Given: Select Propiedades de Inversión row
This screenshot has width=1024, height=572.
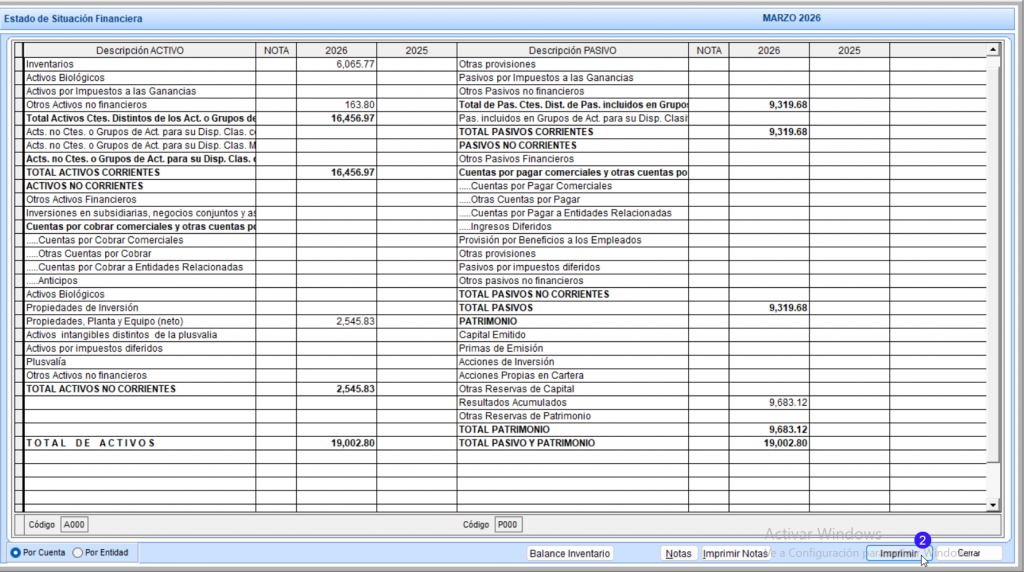Looking at the screenshot, I should [140, 308].
